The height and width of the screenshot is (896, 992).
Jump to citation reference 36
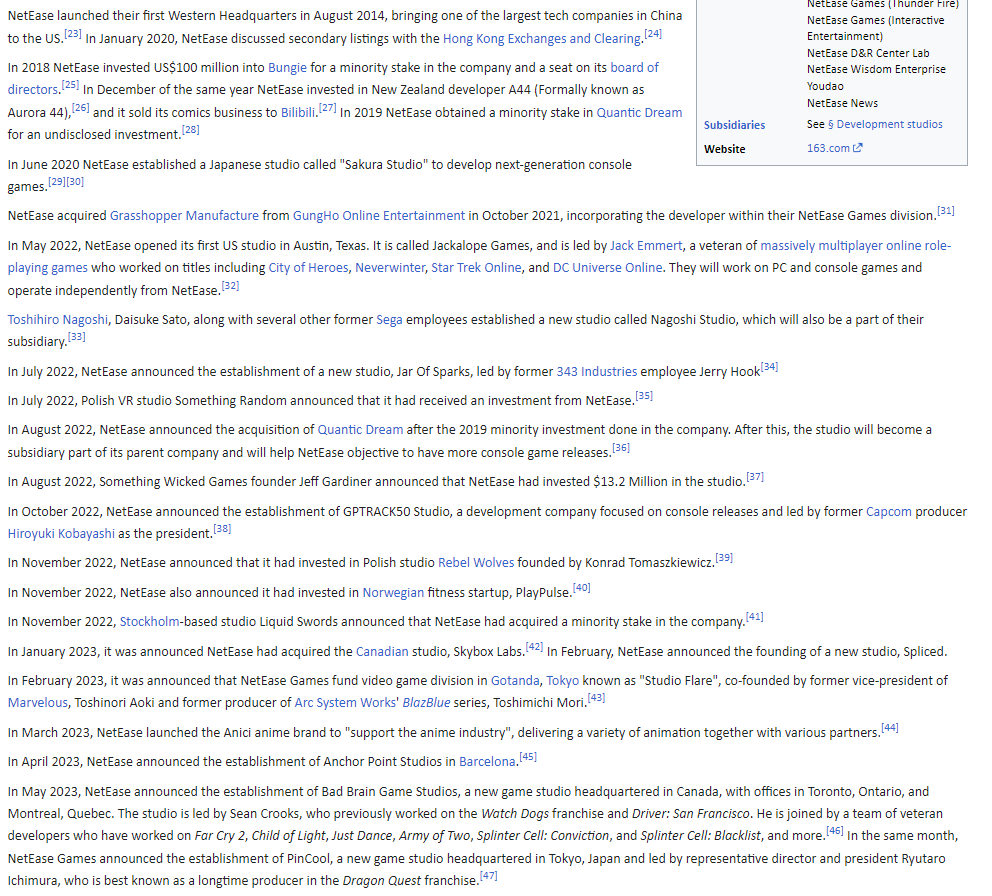click(x=621, y=447)
